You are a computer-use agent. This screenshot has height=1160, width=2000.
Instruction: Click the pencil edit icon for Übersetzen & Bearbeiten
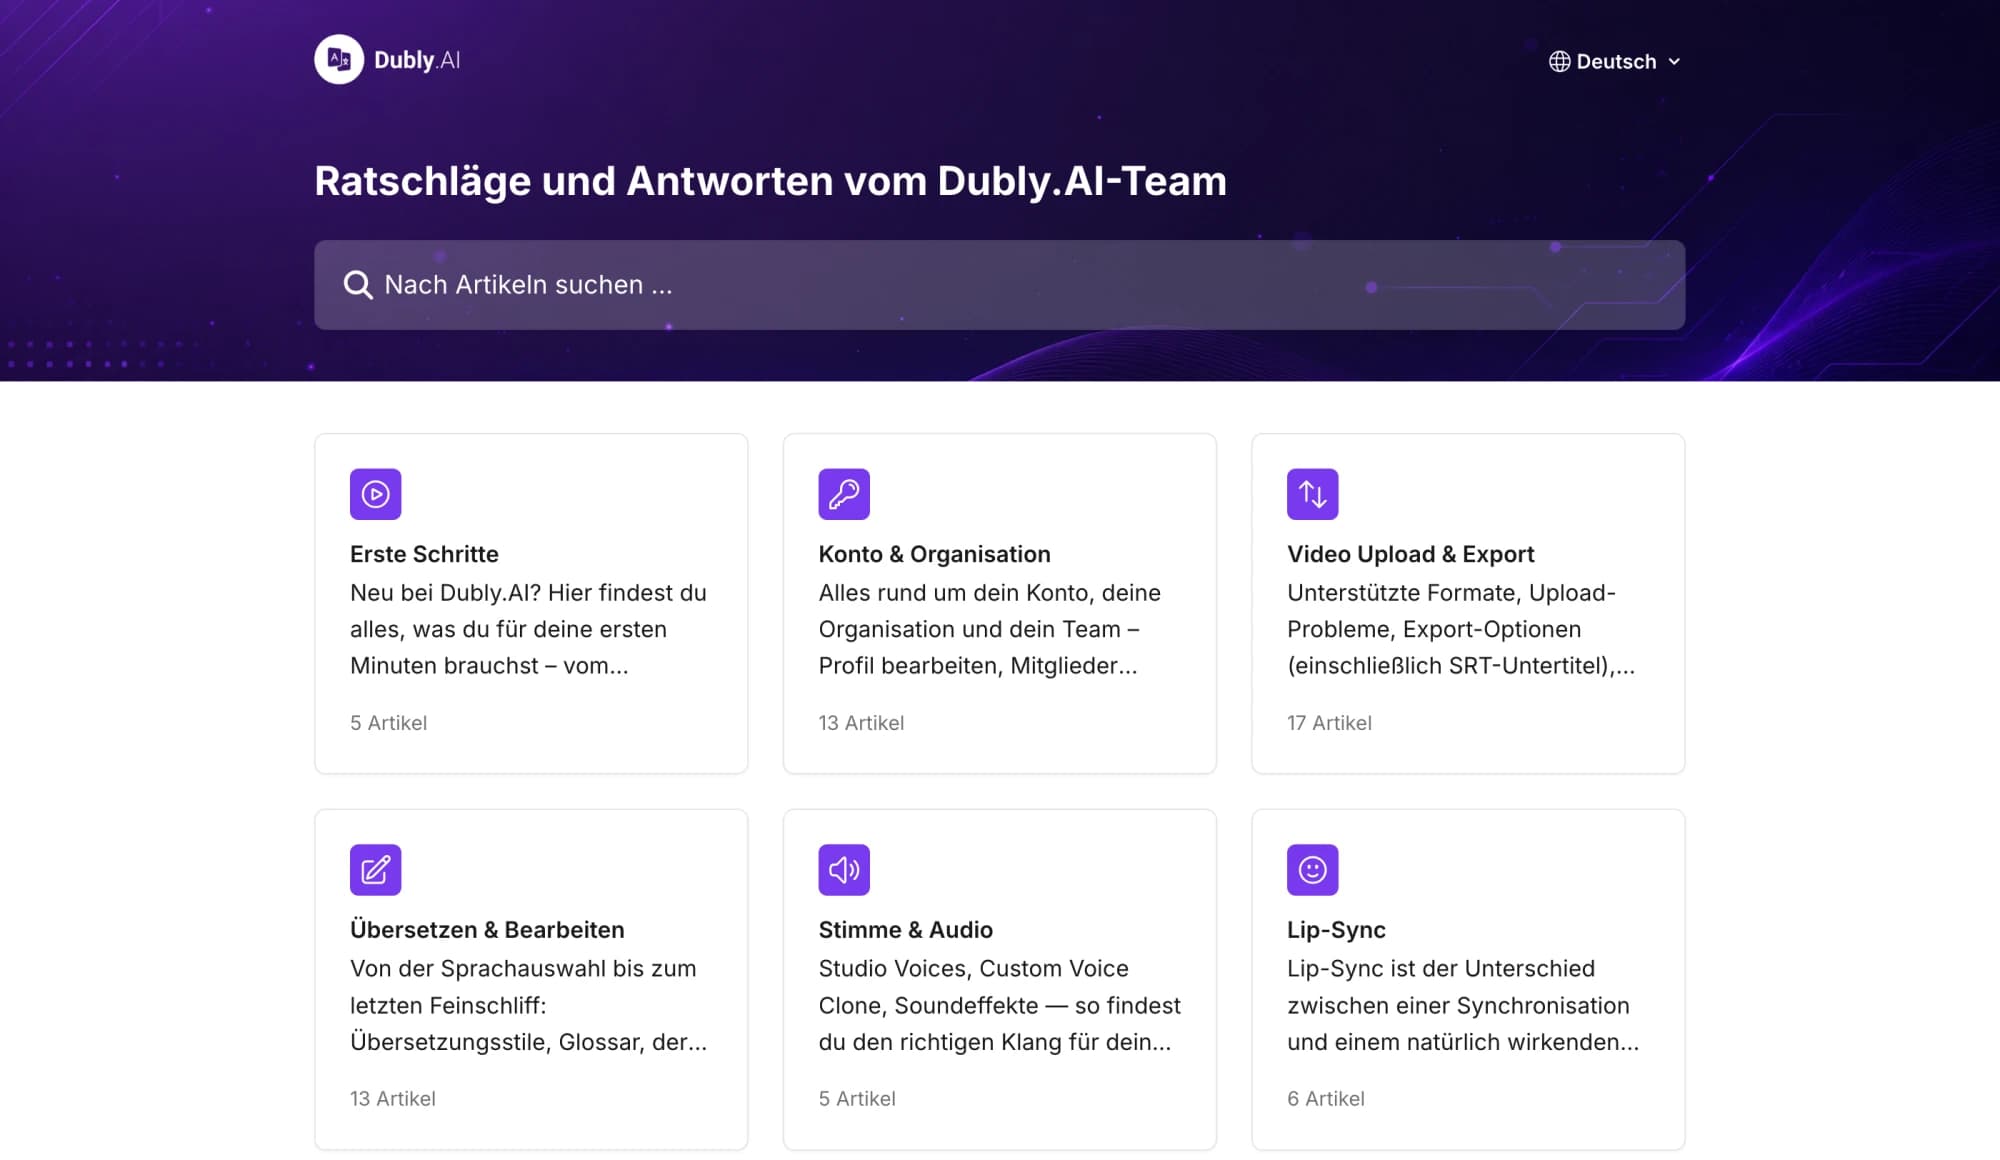(376, 870)
